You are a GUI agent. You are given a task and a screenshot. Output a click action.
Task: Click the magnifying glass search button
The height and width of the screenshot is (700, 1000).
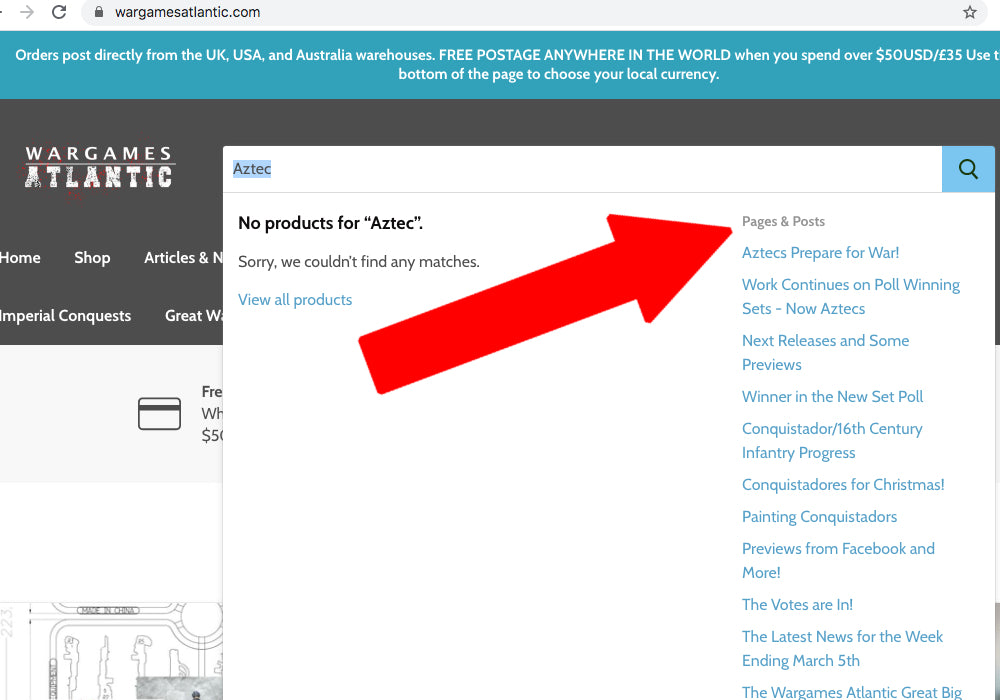tap(968, 169)
